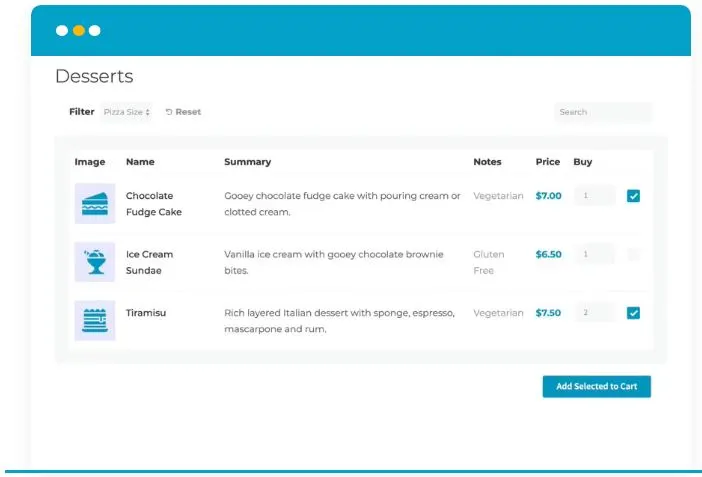This screenshot has width=702, height=477.
Task: Sort table by Name column header
Action: pos(140,162)
